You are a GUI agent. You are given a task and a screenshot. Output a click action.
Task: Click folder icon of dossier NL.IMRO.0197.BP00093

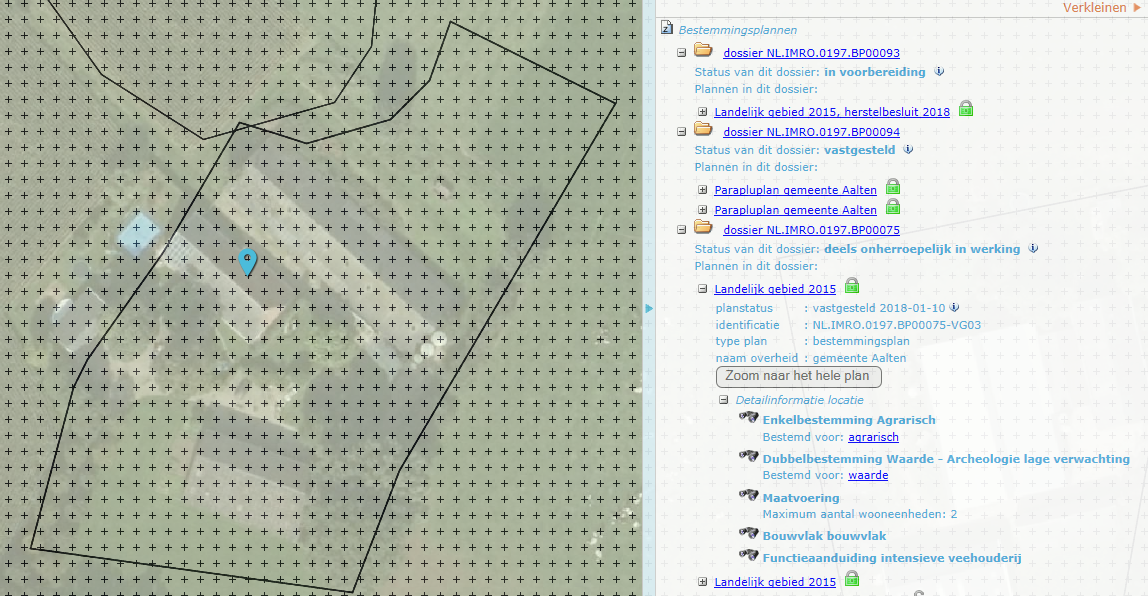[x=703, y=50]
